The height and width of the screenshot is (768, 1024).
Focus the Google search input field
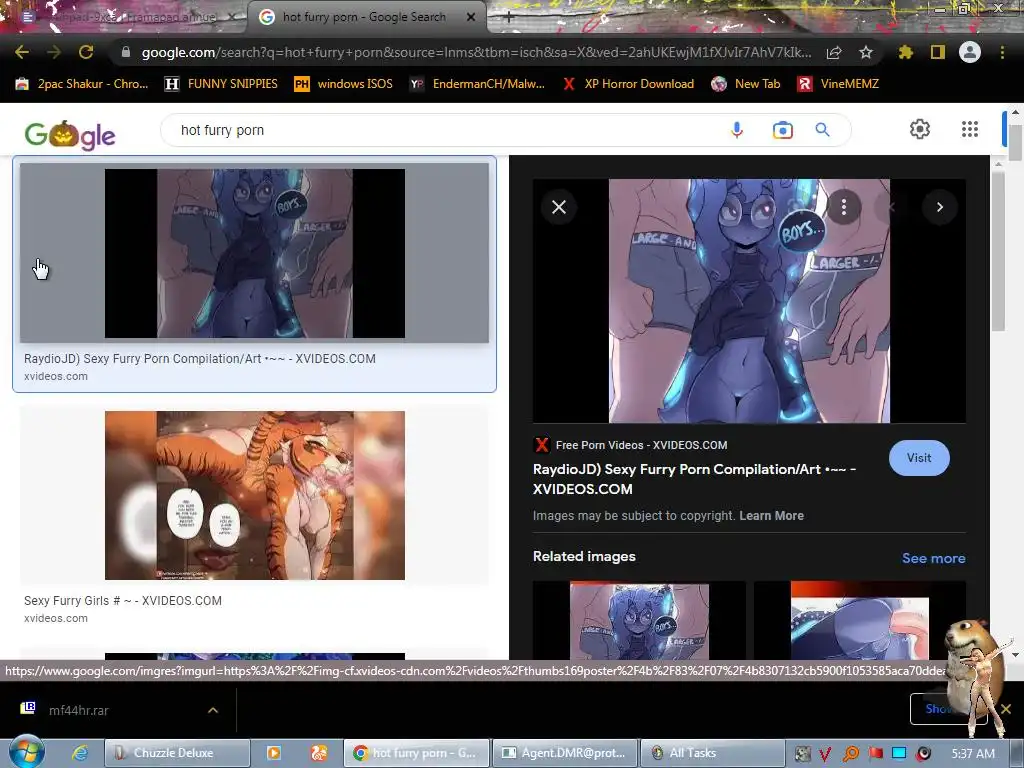click(x=444, y=130)
